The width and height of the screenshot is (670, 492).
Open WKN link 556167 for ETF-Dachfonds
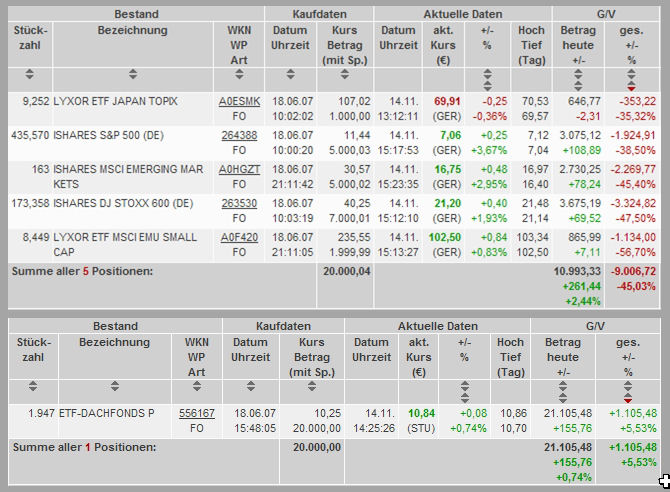[x=197, y=413]
